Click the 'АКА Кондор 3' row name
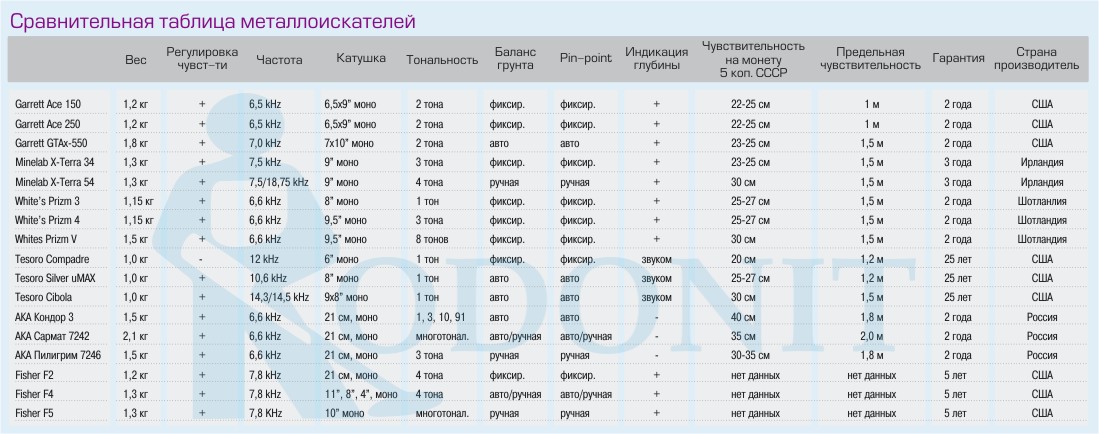This screenshot has height=434, width=1099. 44,317
